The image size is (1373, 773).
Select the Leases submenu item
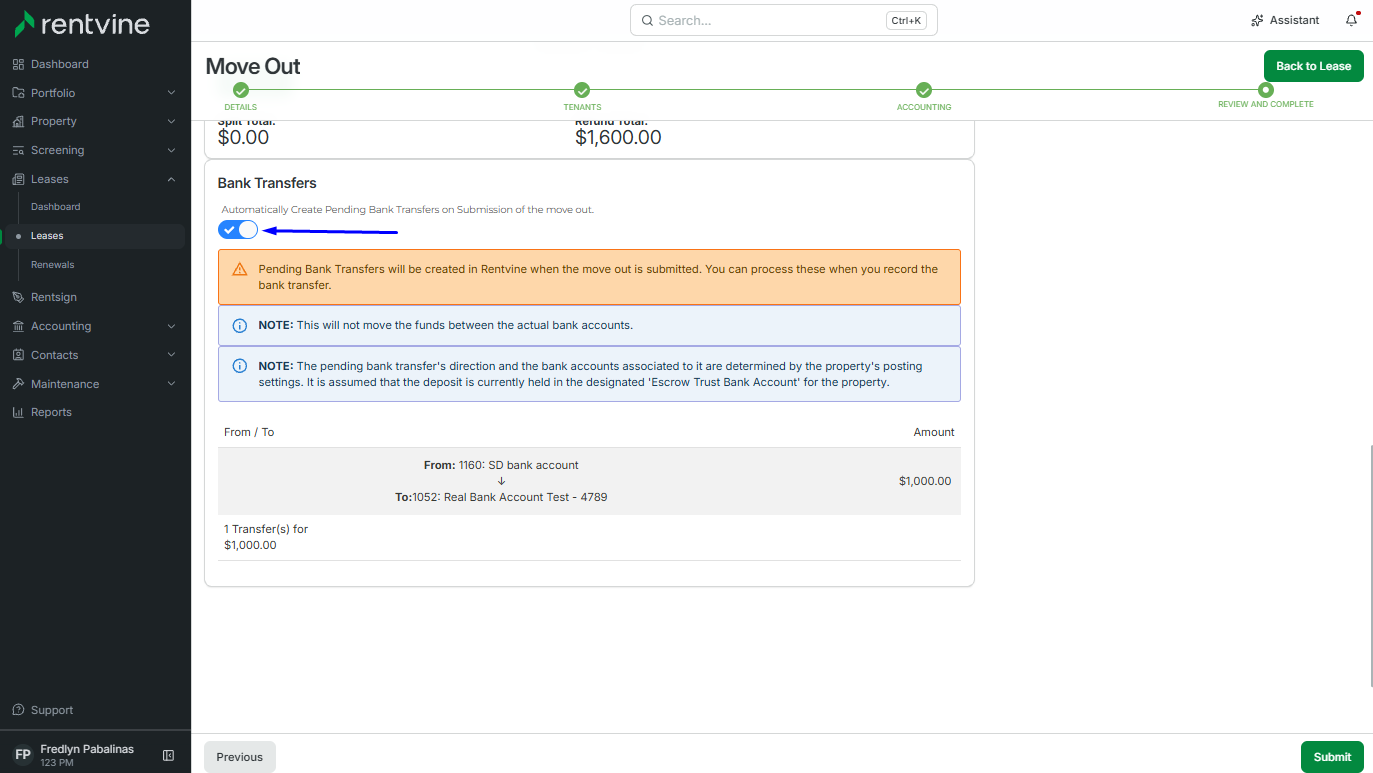tap(95, 236)
